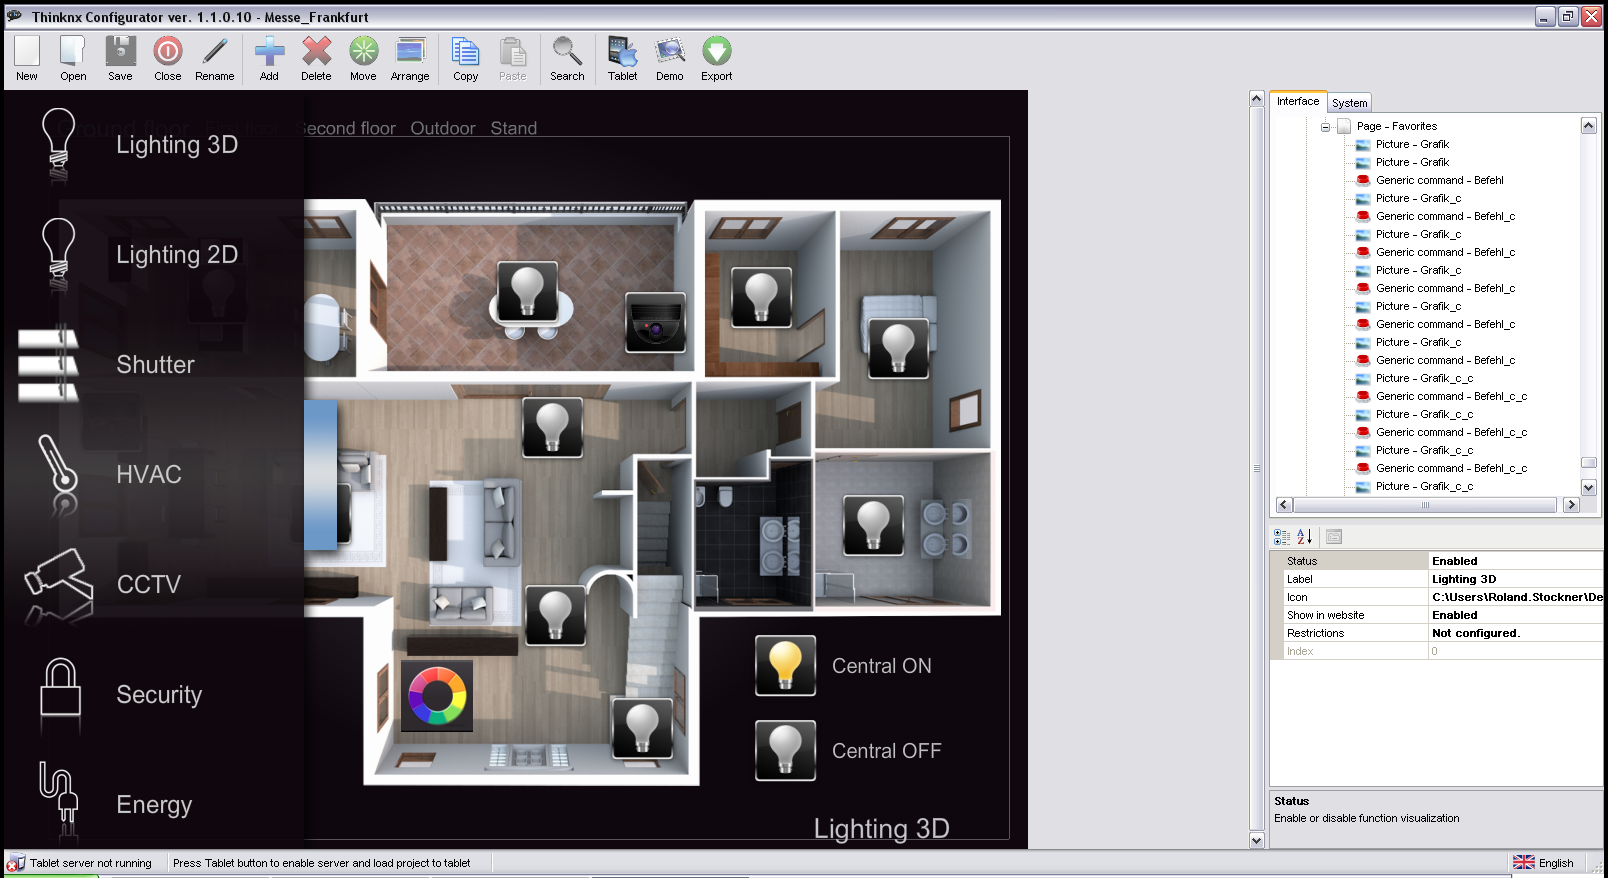The image size is (1608, 878).
Task: Click the canvas vertical scrollbar up arrow
Action: coord(1257,99)
